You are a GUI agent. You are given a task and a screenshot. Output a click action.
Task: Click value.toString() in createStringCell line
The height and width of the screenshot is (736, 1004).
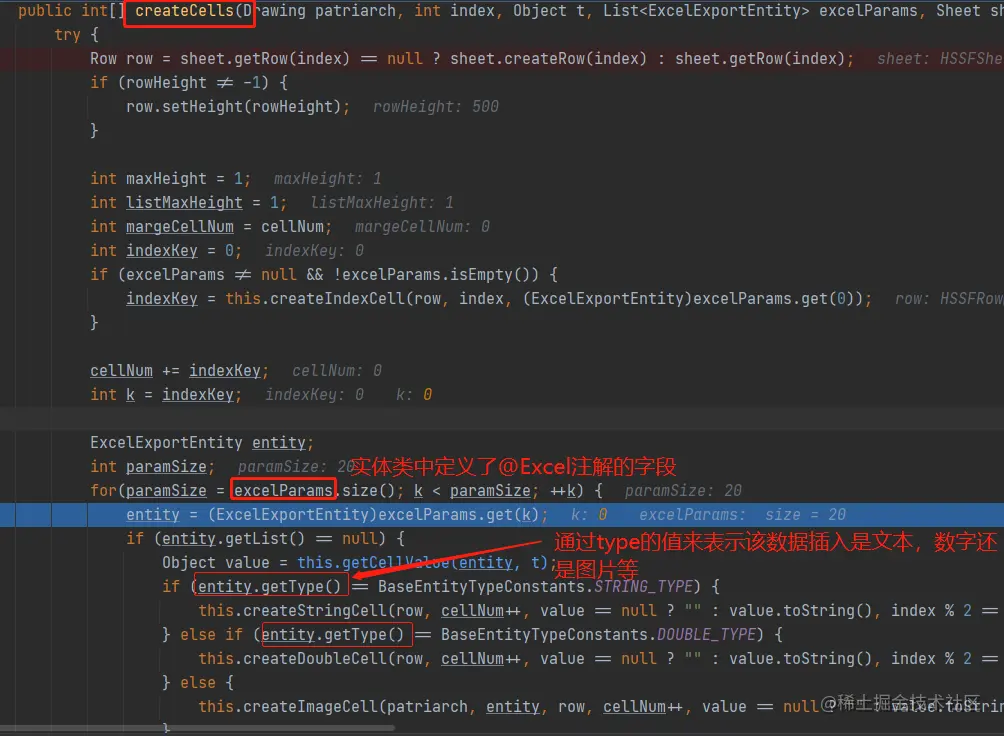pyautogui.click(x=800, y=611)
